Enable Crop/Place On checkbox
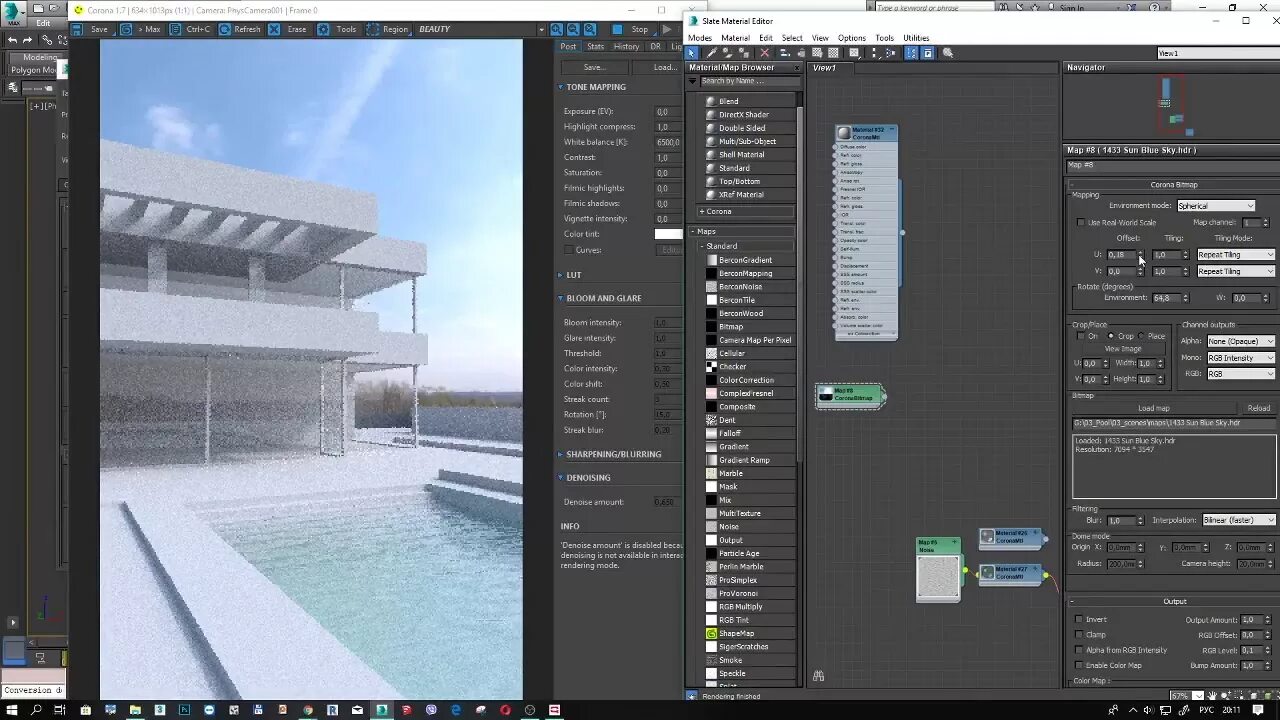 (1080, 337)
